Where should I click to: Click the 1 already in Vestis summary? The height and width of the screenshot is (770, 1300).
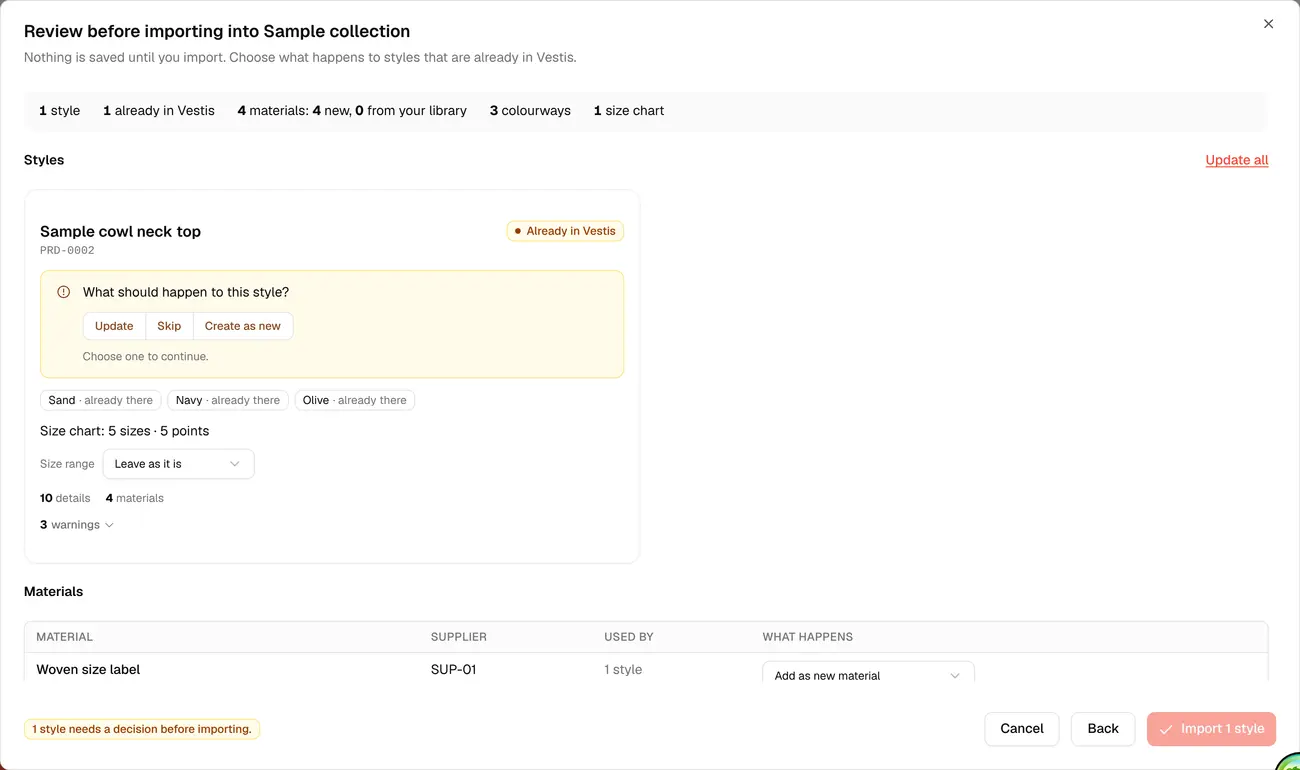pos(159,111)
